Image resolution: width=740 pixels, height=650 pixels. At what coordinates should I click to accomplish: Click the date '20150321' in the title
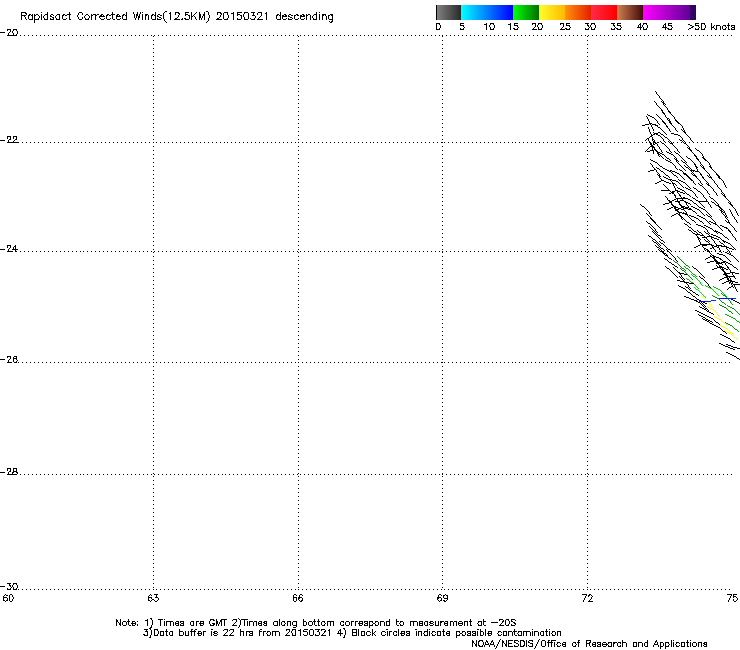tap(242, 16)
